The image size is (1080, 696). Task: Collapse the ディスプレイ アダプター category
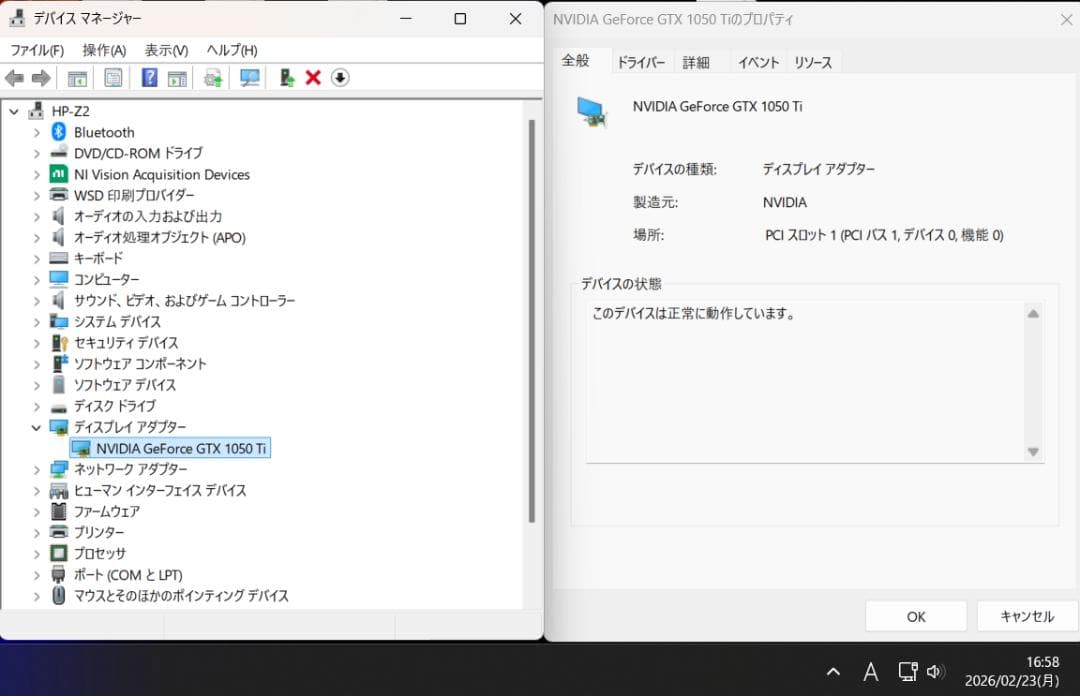pyautogui.click(x=37, y=427)
